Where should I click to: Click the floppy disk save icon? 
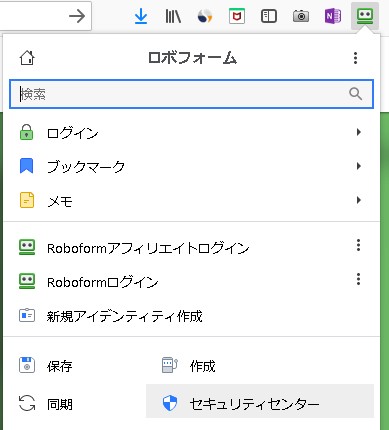click(x=27, y=365)
